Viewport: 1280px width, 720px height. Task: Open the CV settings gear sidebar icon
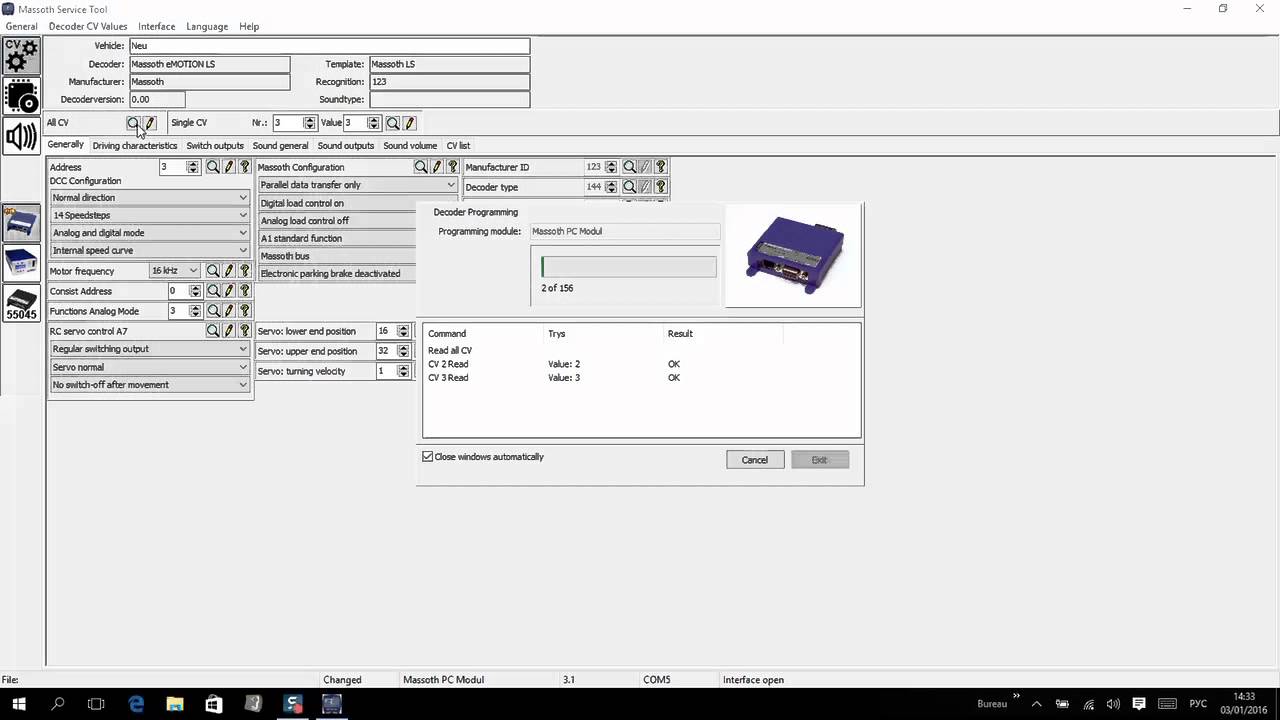point(22,56)
